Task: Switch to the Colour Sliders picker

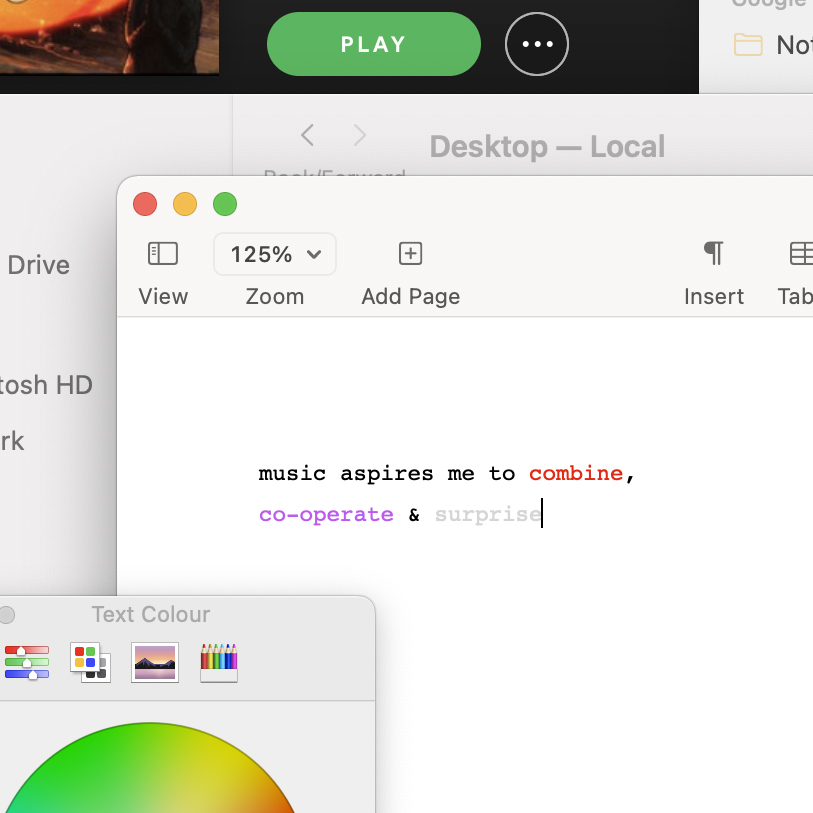Action: click(x=27, y=662)
